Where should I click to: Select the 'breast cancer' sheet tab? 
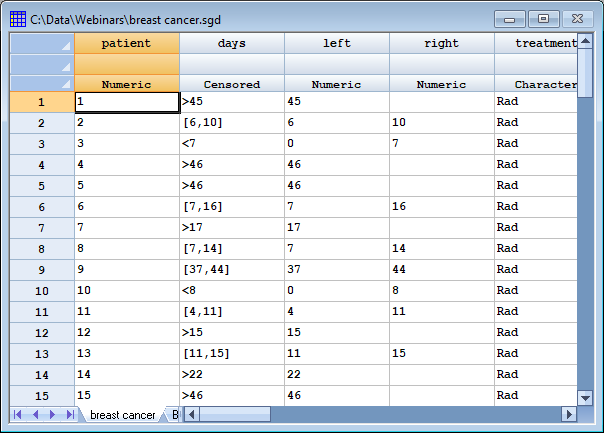pyautogui.click(x=121, y=415)
